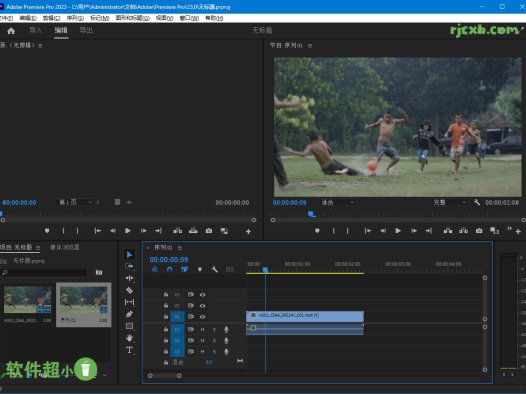Open the Help menu
This screenshot has height=394, width=526.
click(214, 18)
